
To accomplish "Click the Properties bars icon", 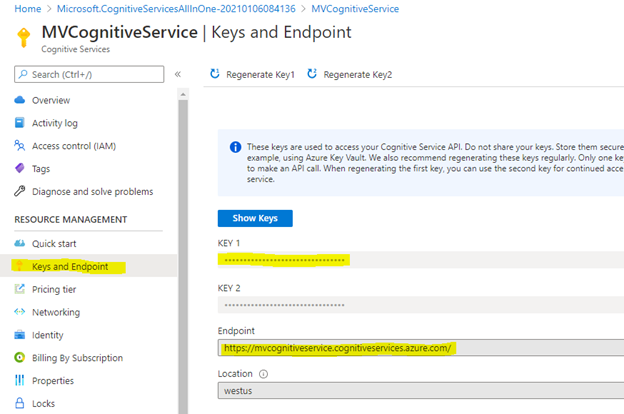I will (20, 380).
